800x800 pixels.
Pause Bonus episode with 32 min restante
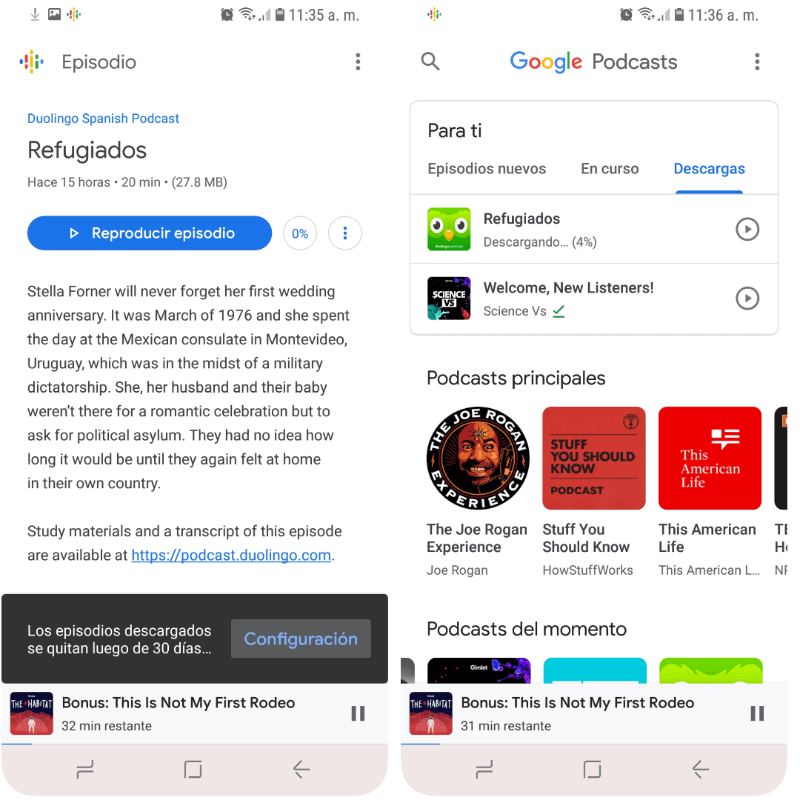(358, 713)
